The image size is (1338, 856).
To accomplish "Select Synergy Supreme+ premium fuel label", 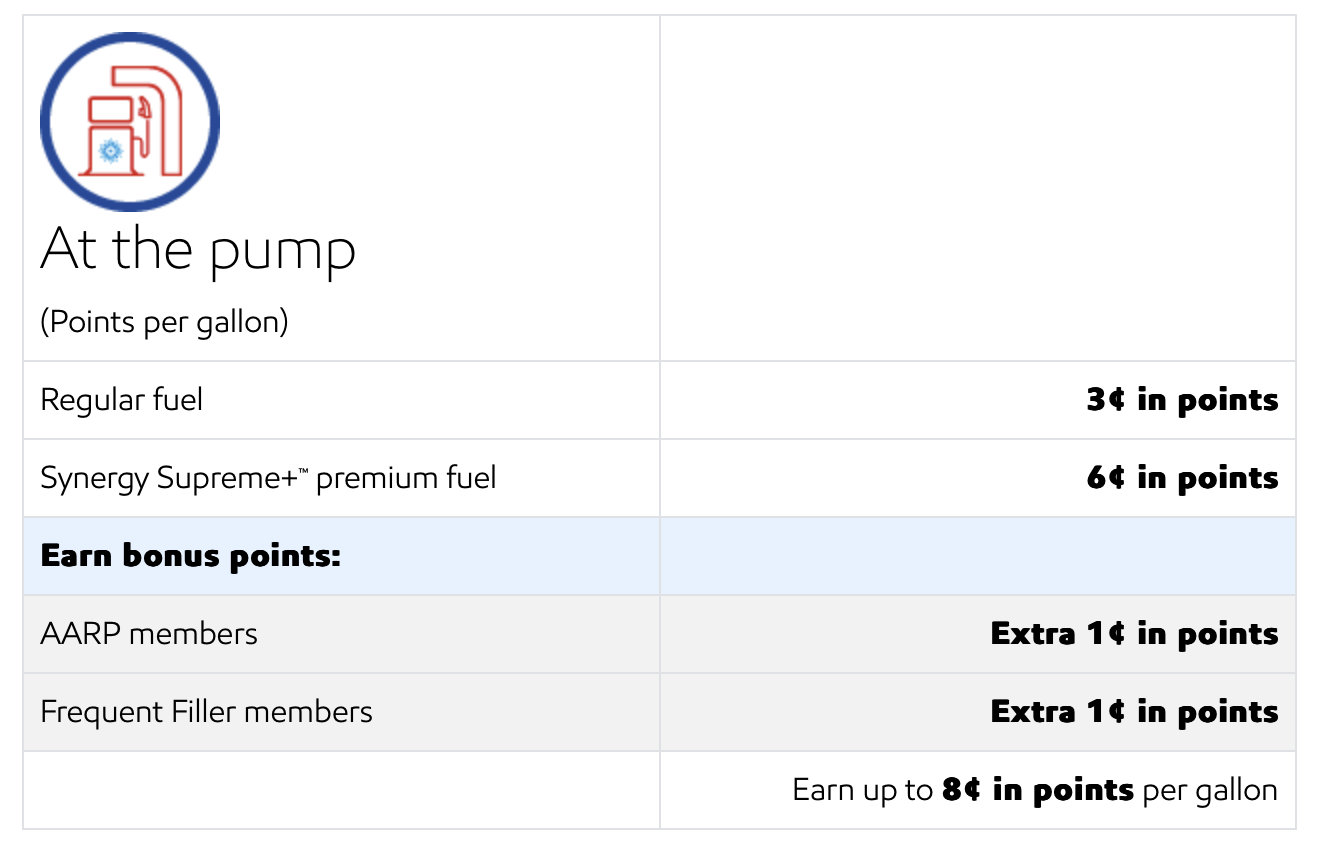I will click(x=268, y=478).
